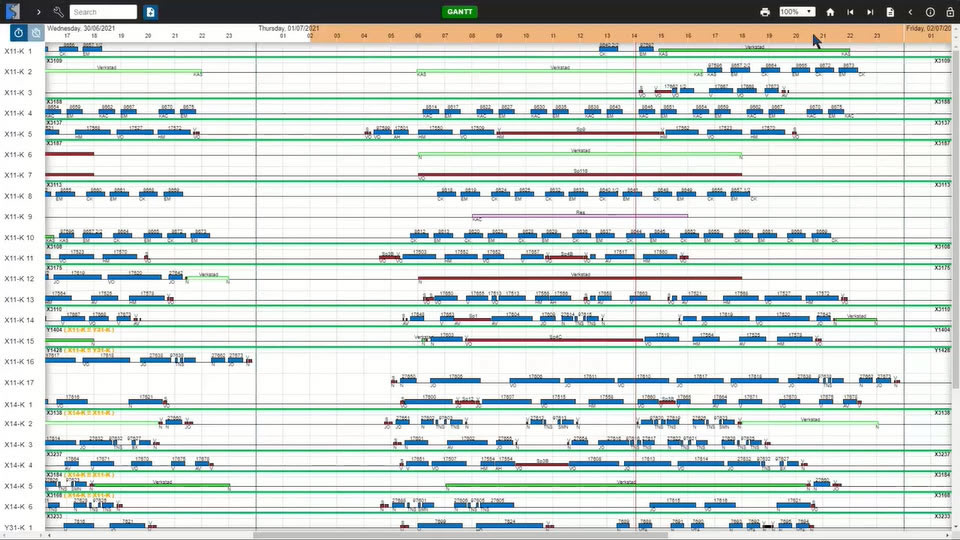Select row X11-K 5
The width and height of the screenshot is (960, 540).
18,134
